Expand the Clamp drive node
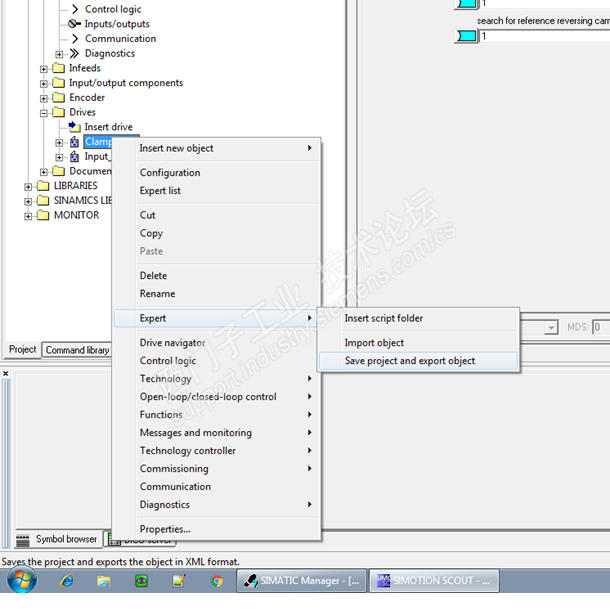Viewport: 610px width, 616px height. coord(59,143)
